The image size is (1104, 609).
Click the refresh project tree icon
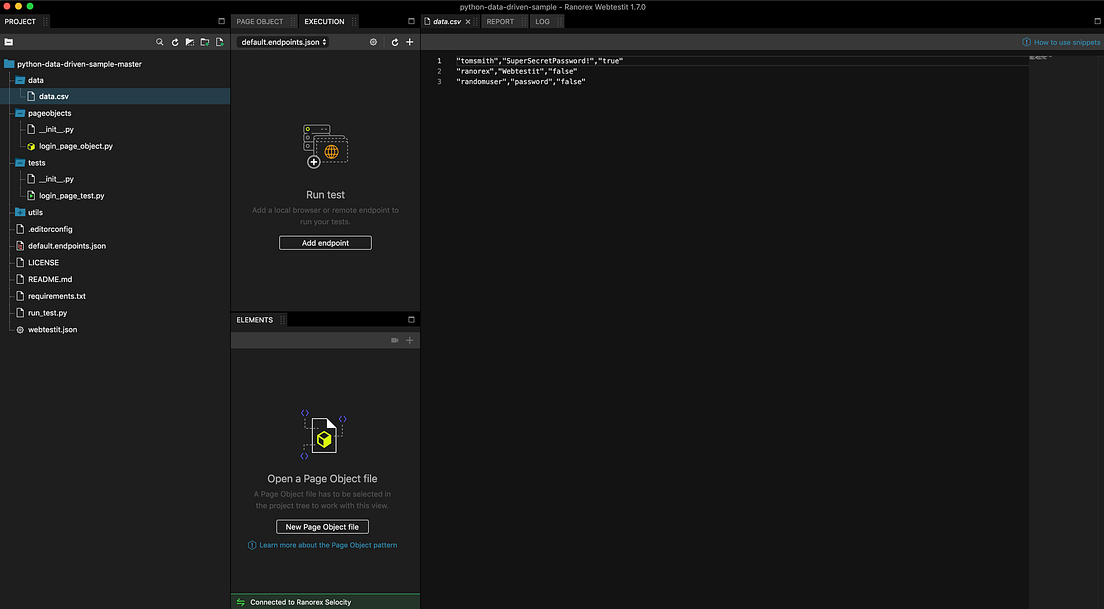(x=174, y=42)
